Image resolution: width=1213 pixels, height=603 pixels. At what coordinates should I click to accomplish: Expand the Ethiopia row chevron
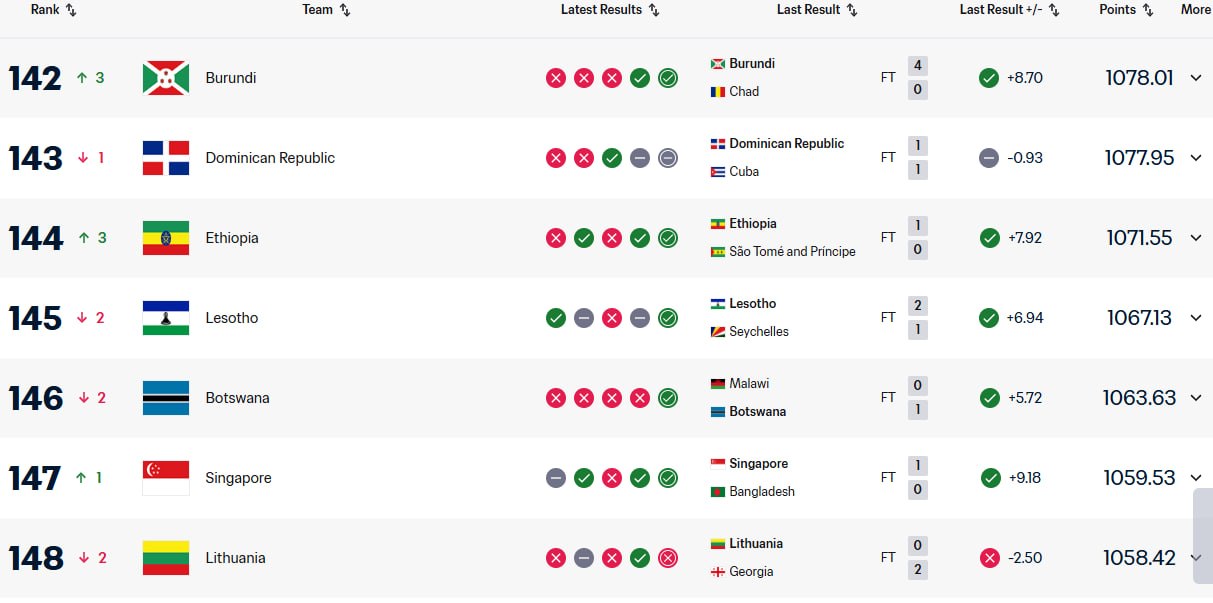1196,238
